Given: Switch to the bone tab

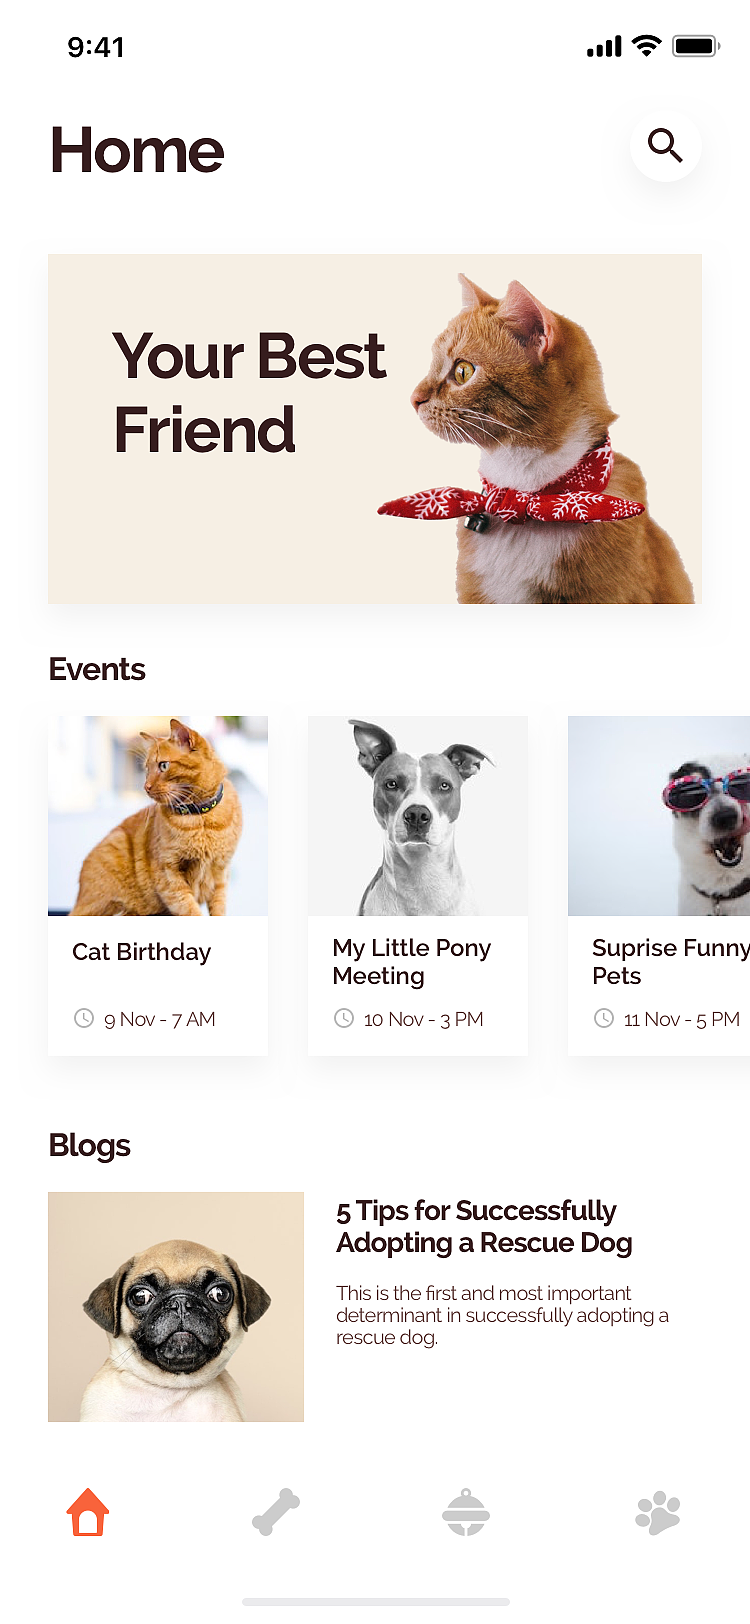Looking at the screenshot, I should [x=276, y=1511].
